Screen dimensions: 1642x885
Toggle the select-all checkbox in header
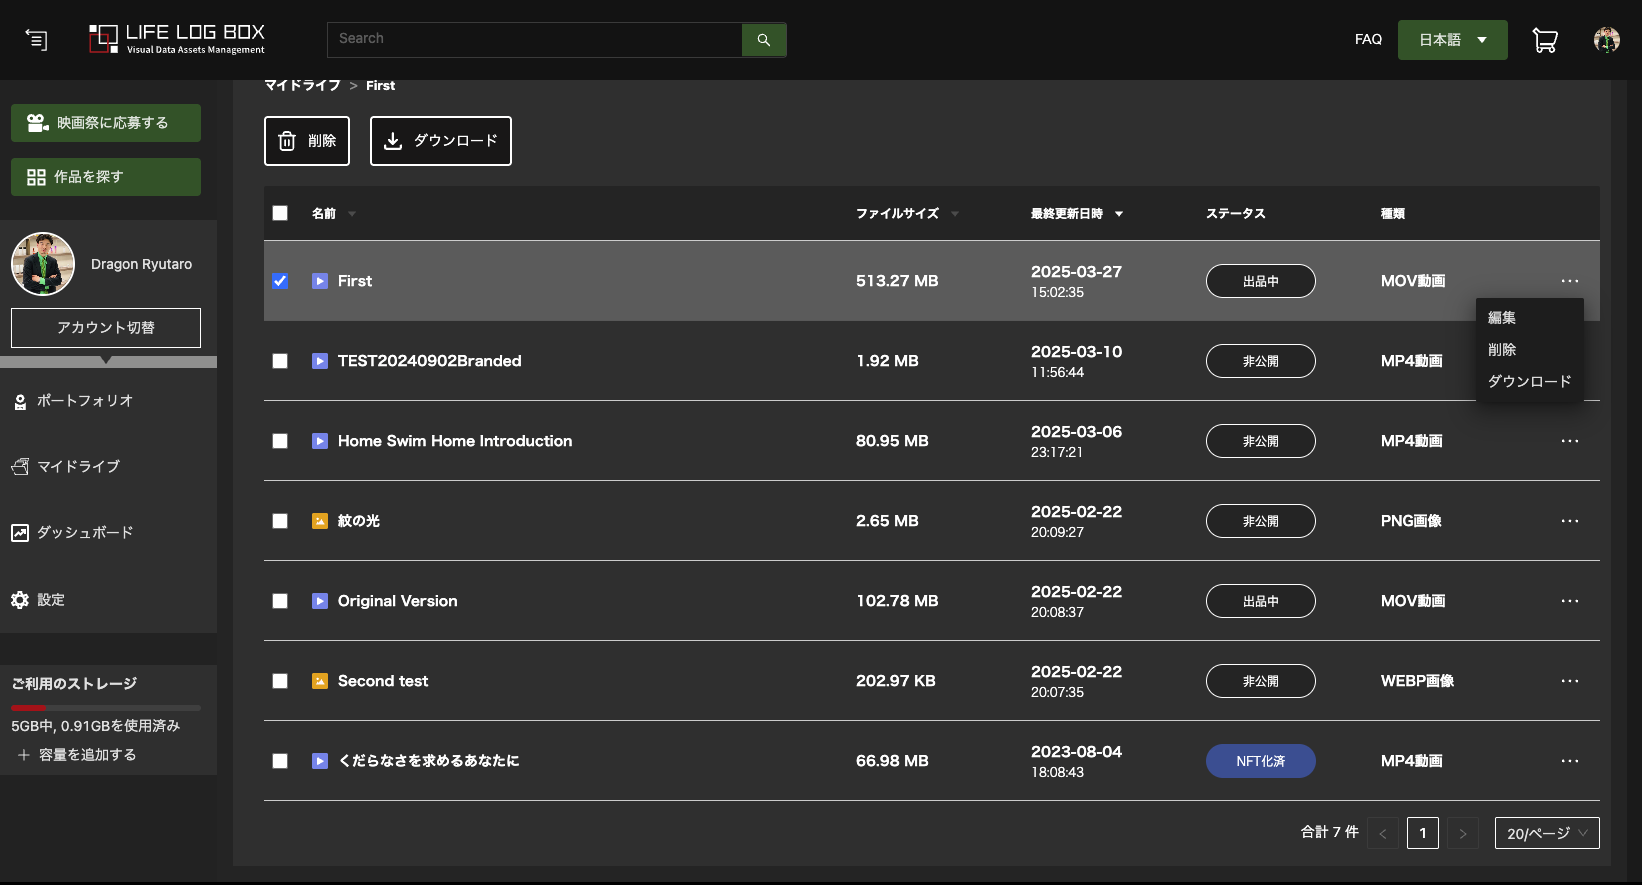click(280, 213)
